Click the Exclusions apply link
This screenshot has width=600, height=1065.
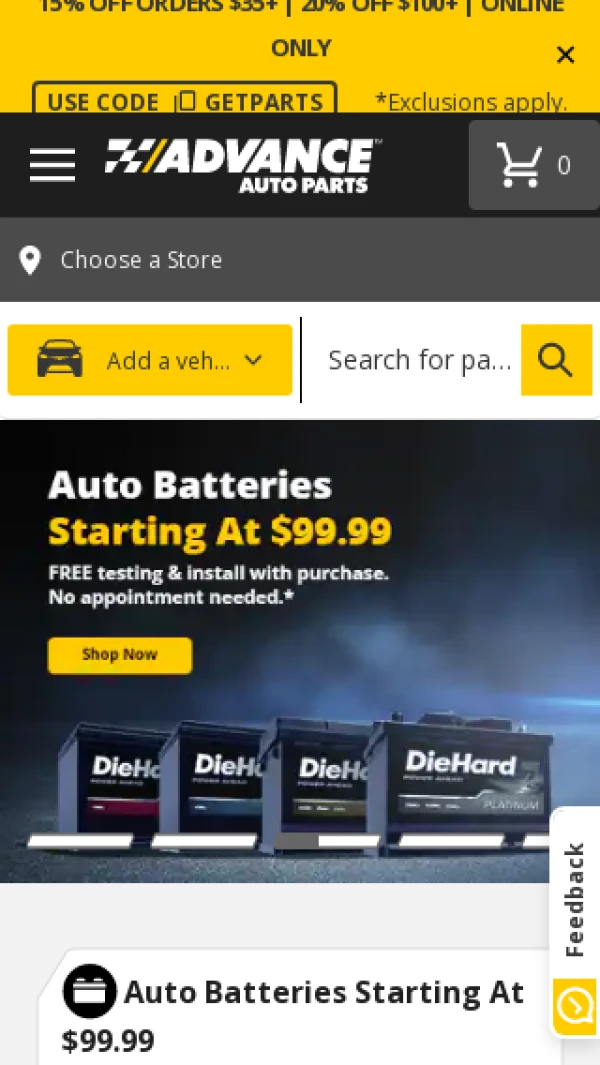click(471, 103)
